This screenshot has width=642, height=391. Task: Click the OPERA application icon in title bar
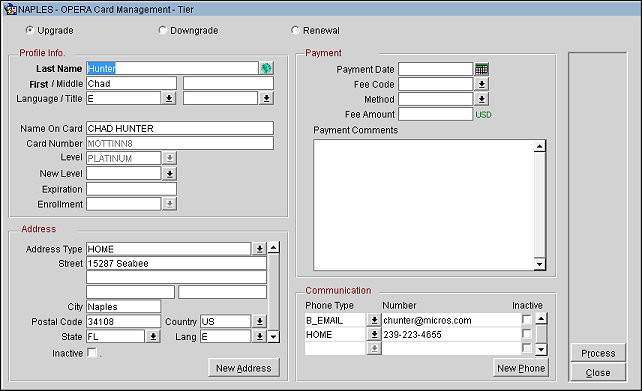click(10, 9)
